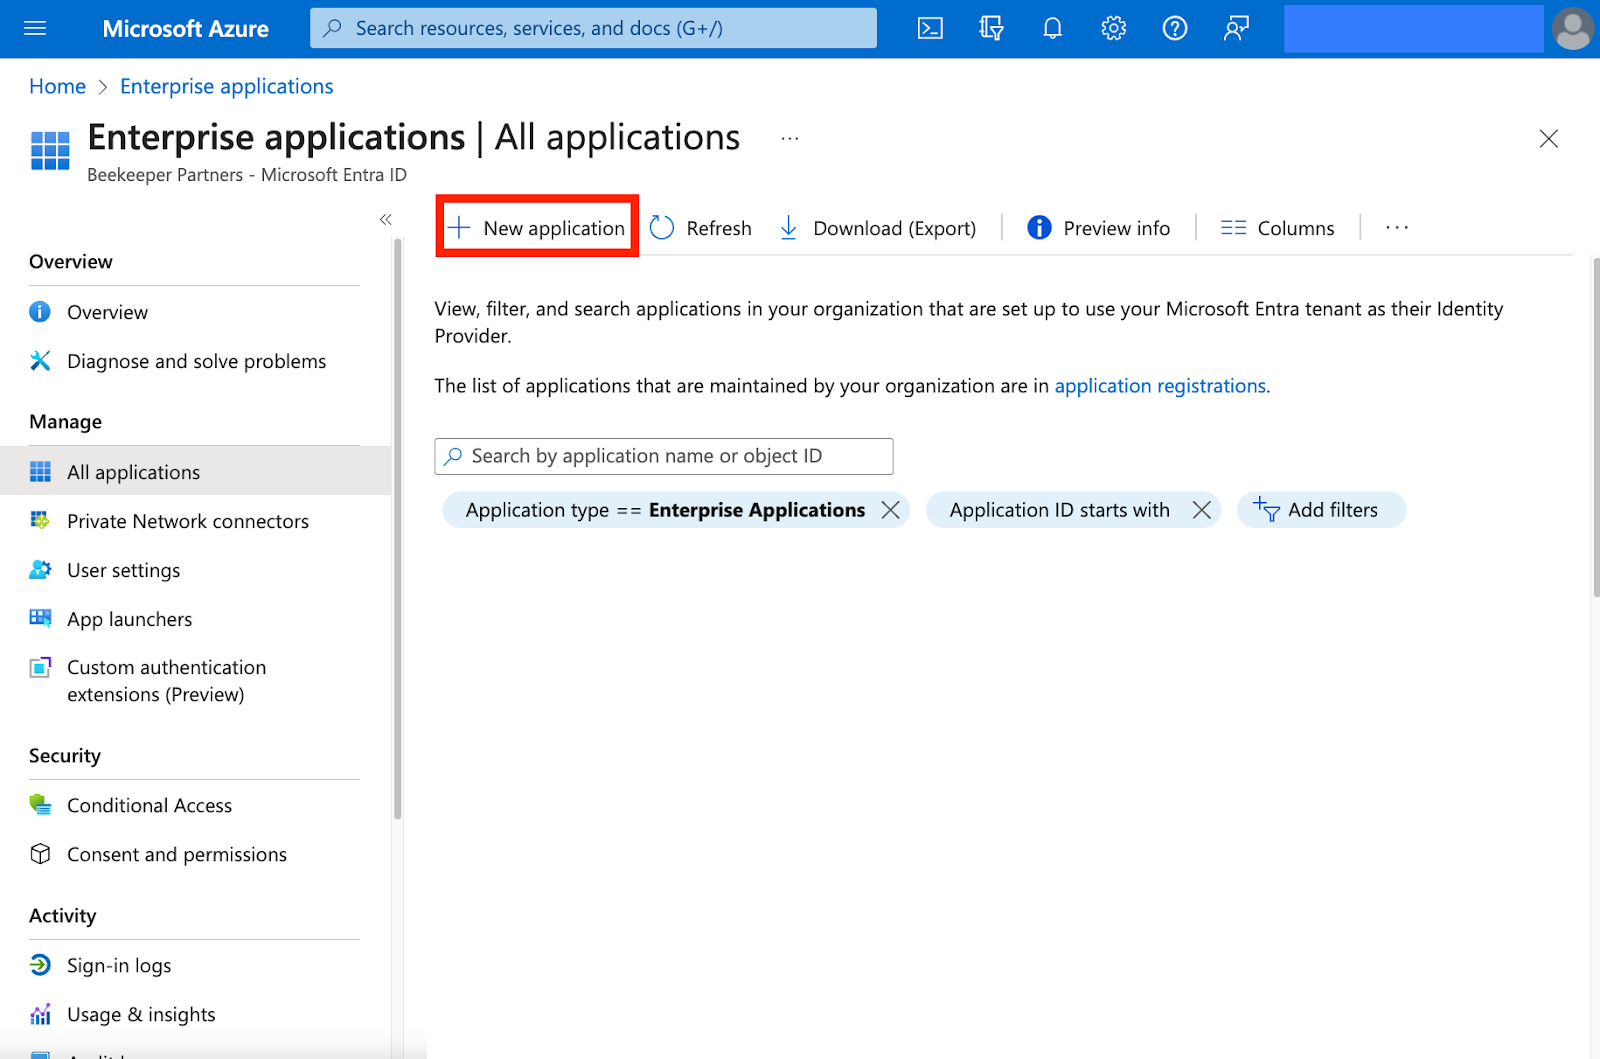1600x1059 pixels.
Task: Click the App launchers icon
Action: (x=40, y=618)
